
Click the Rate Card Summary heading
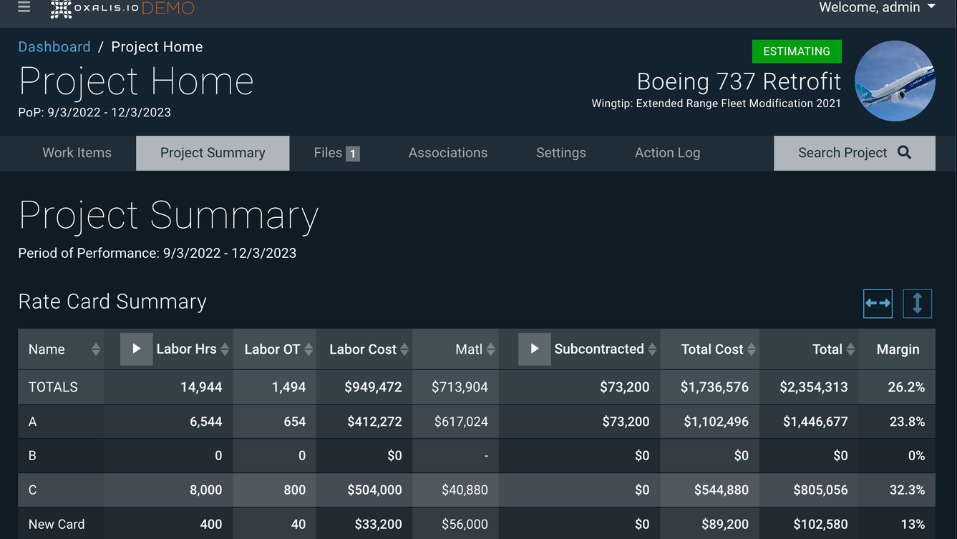point(112,302)
